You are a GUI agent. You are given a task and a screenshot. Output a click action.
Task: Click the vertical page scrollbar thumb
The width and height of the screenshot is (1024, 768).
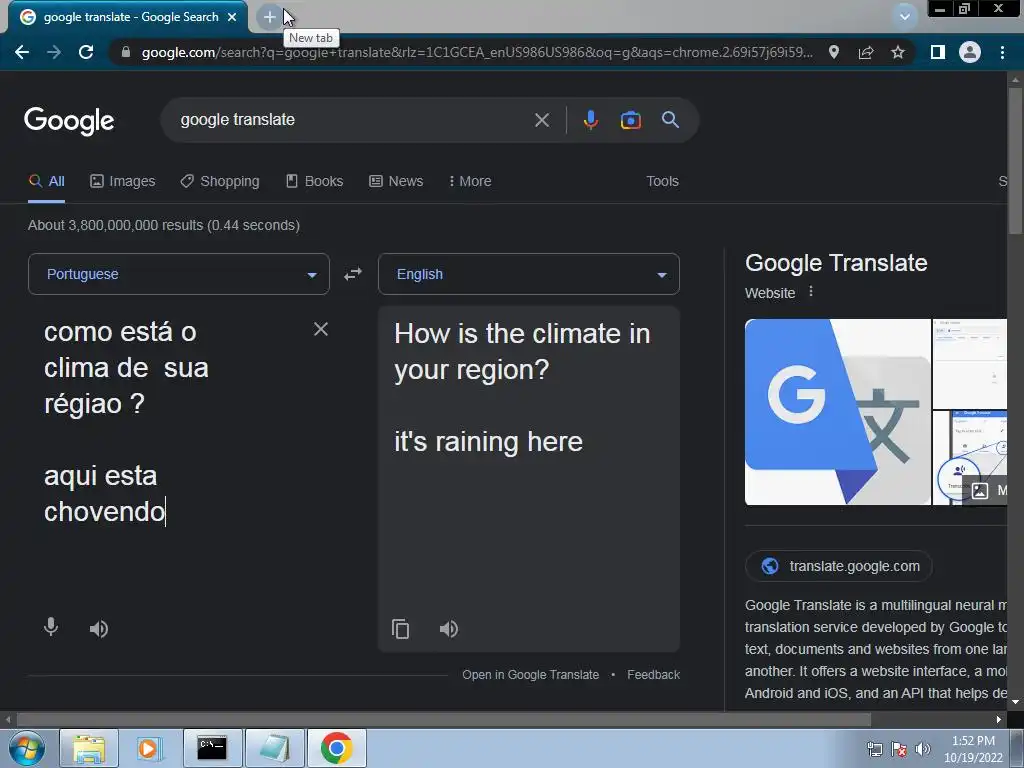coord(1015,160)
